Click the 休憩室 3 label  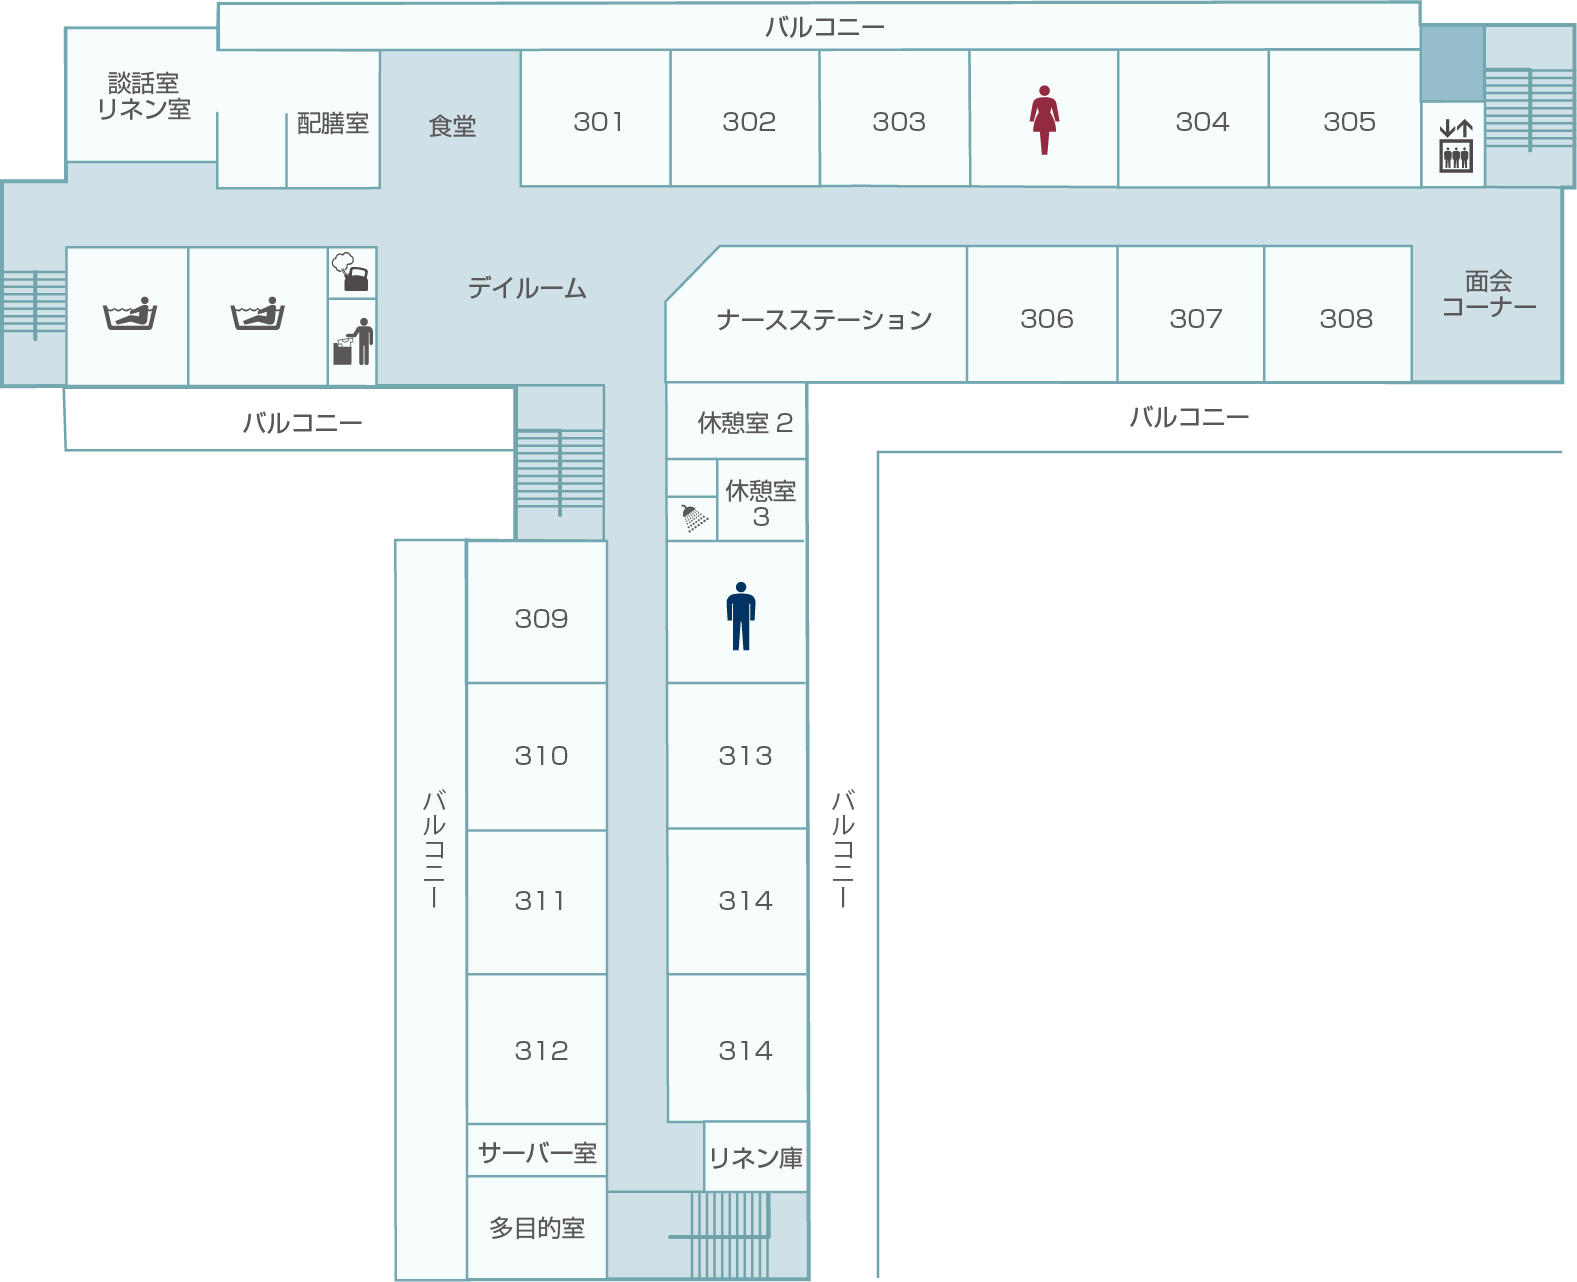(761, 504)
